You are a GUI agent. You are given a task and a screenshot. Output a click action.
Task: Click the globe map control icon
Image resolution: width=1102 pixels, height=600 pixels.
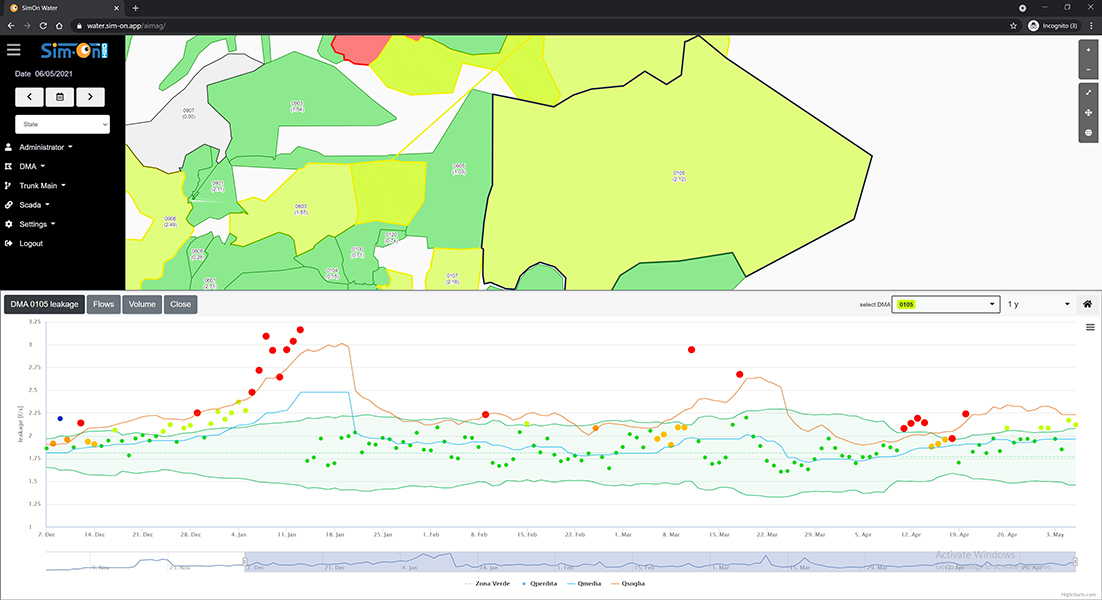coord(1088,132)
